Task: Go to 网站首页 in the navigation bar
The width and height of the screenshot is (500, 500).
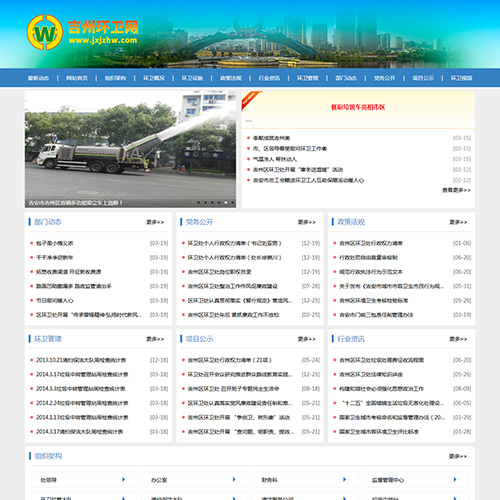Action: pos(77,78)
